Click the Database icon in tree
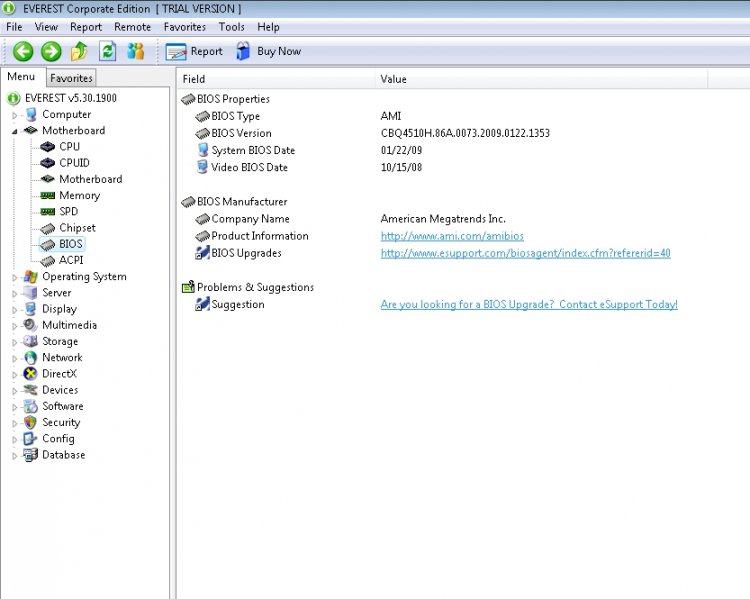The height and width of the screenshot is (599, 750). pyautogui.click(x=31, y=455)
